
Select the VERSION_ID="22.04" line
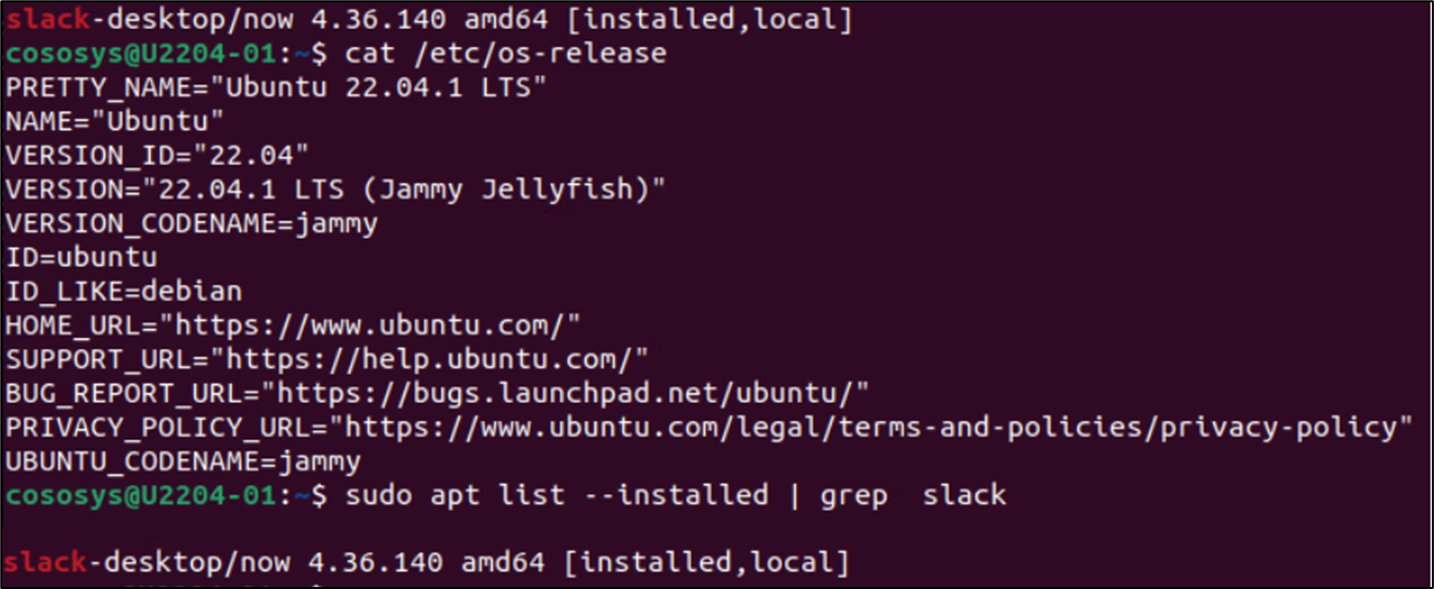[x=157, y=156]
